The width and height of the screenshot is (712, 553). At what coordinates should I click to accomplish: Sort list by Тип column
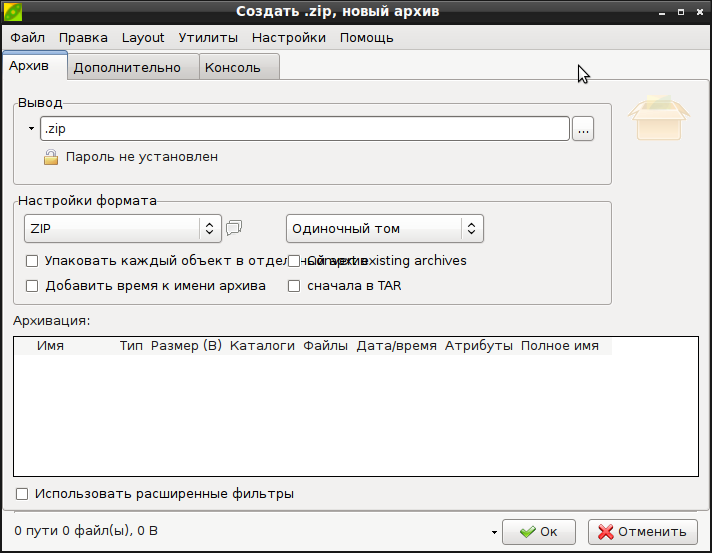(131, 346)
